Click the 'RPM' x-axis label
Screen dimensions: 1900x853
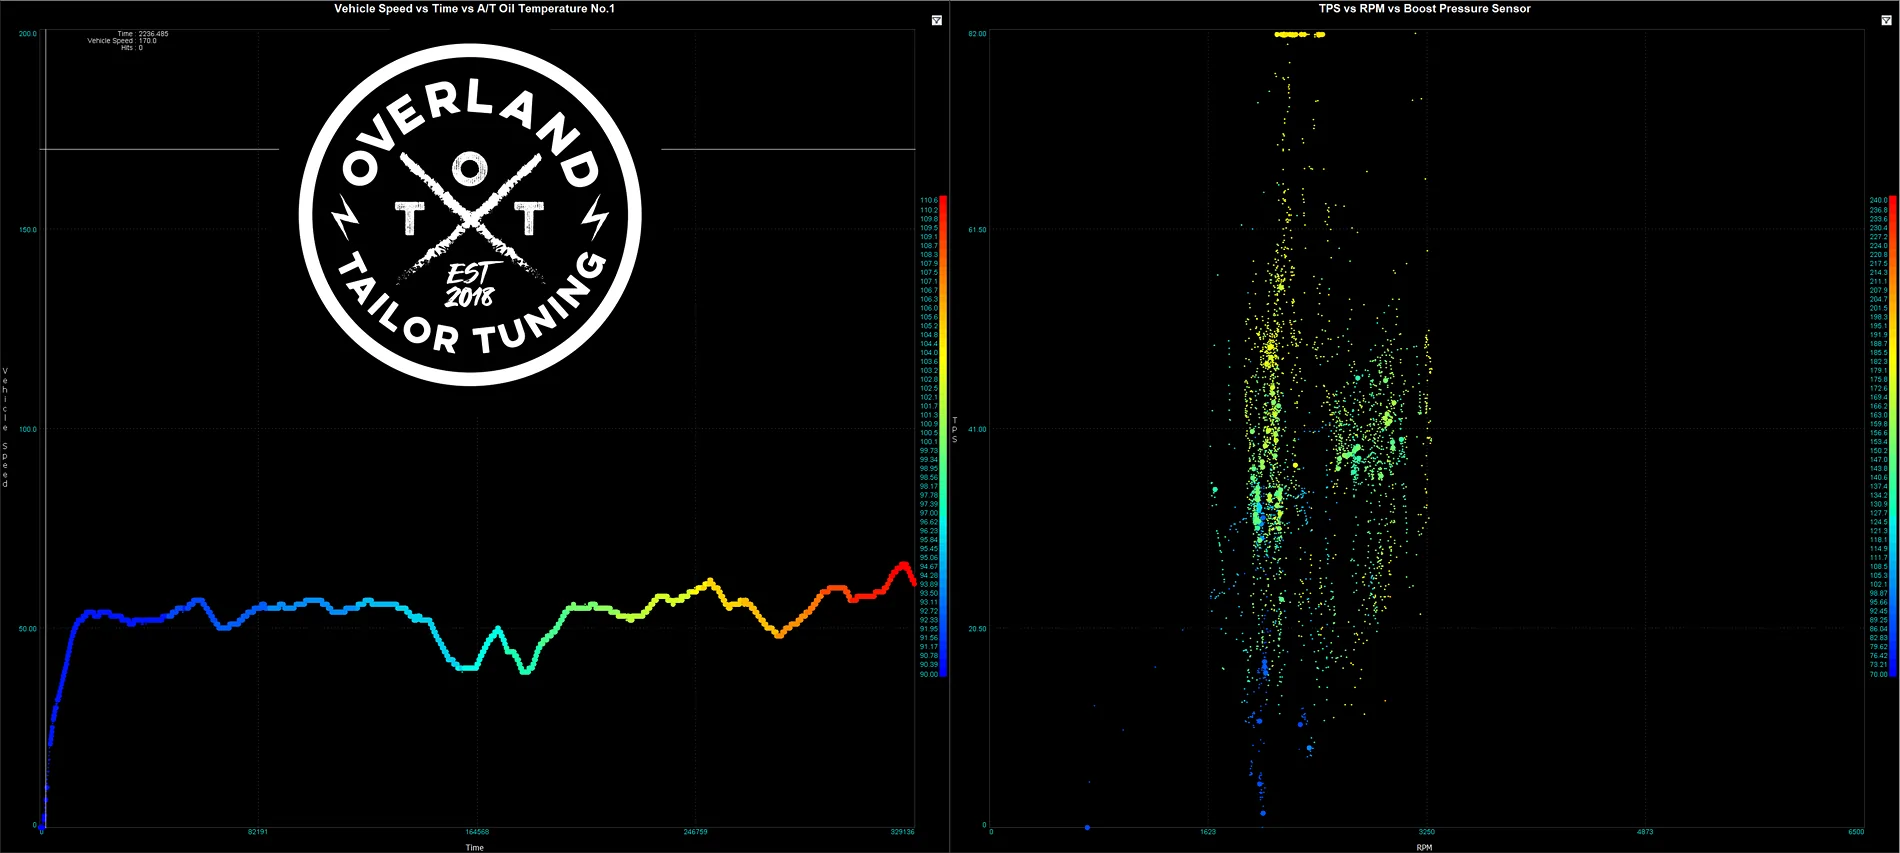tap(1424, 847)
